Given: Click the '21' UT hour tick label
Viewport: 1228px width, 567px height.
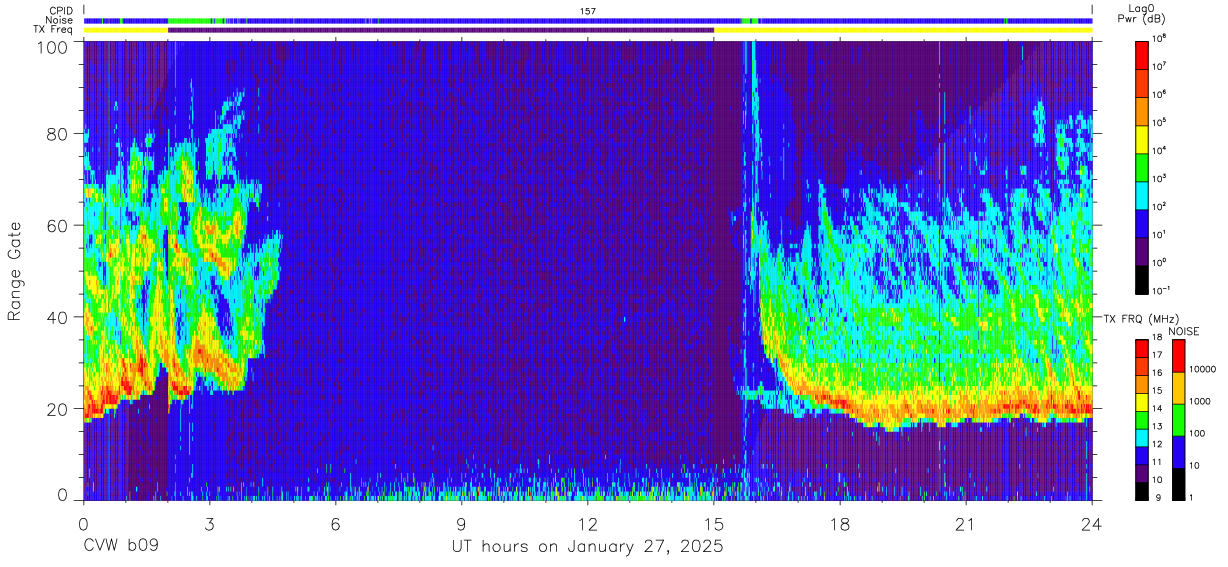Looking at the screenshot, I should (x=966, y=524).
